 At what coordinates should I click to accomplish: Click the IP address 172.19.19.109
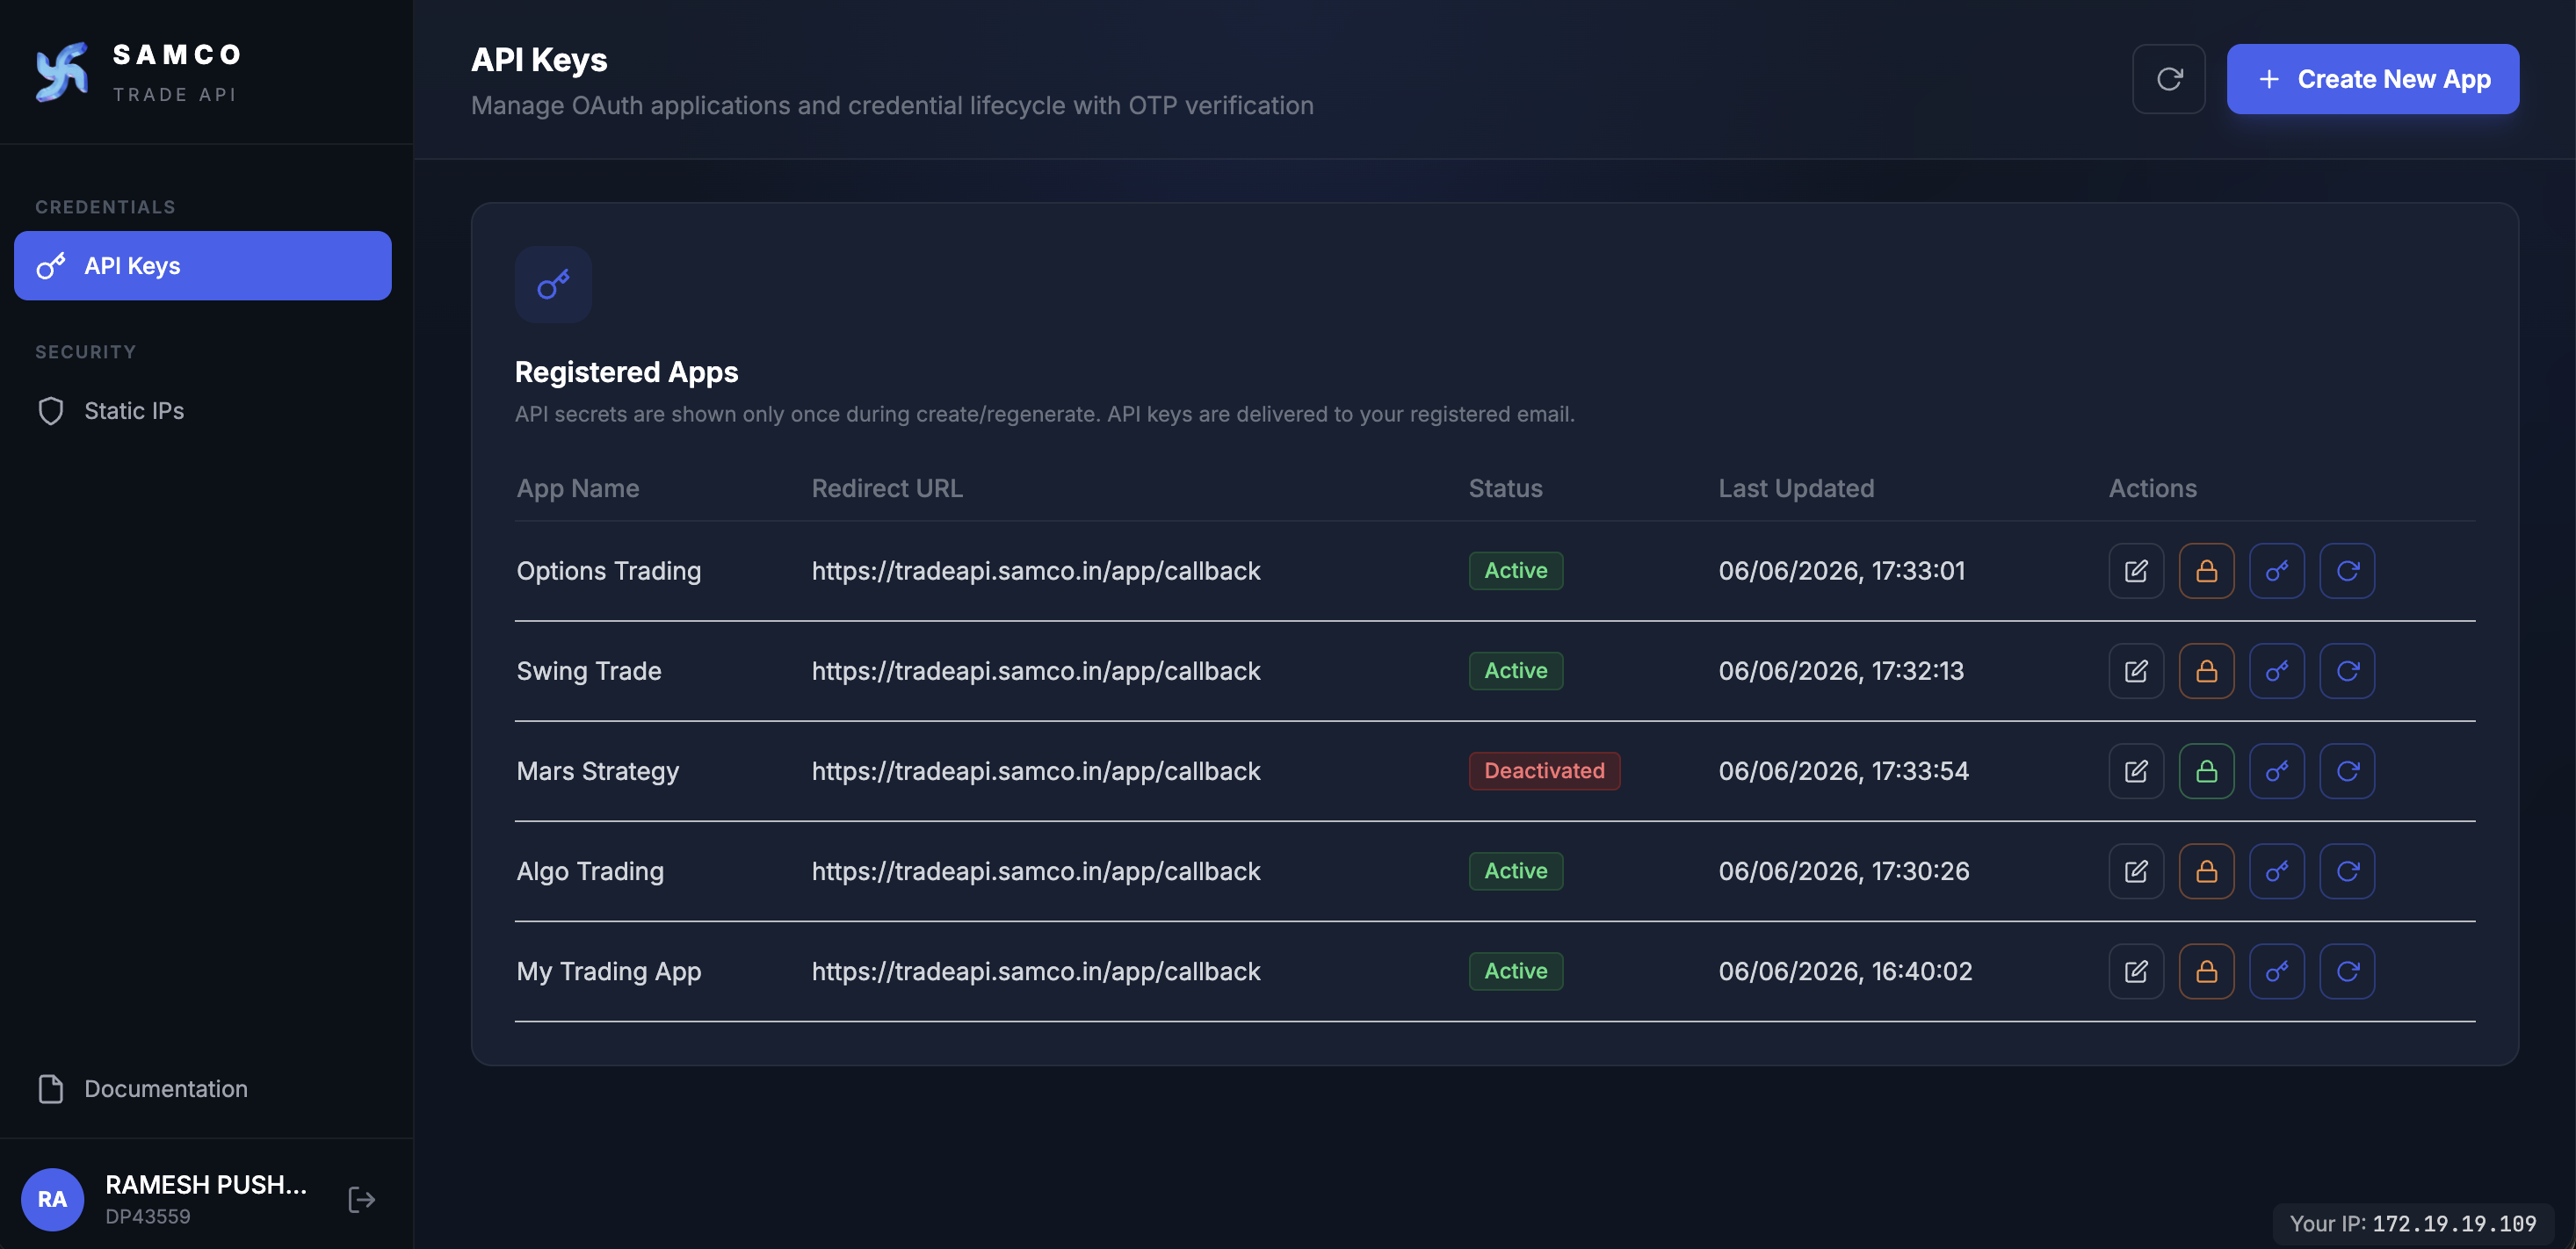tap(2454, 1224)
